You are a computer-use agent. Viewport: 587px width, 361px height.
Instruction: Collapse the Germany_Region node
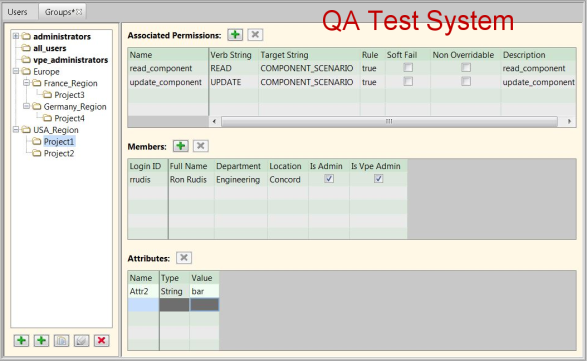click(26, 106)
